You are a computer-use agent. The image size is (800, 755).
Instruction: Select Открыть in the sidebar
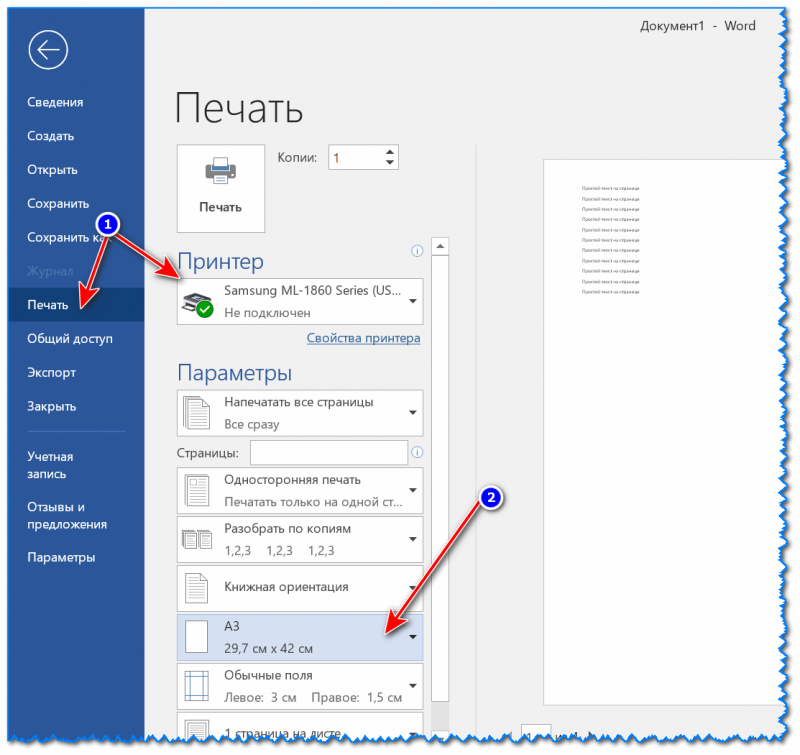pyautogui.click(x=52, y=170)
